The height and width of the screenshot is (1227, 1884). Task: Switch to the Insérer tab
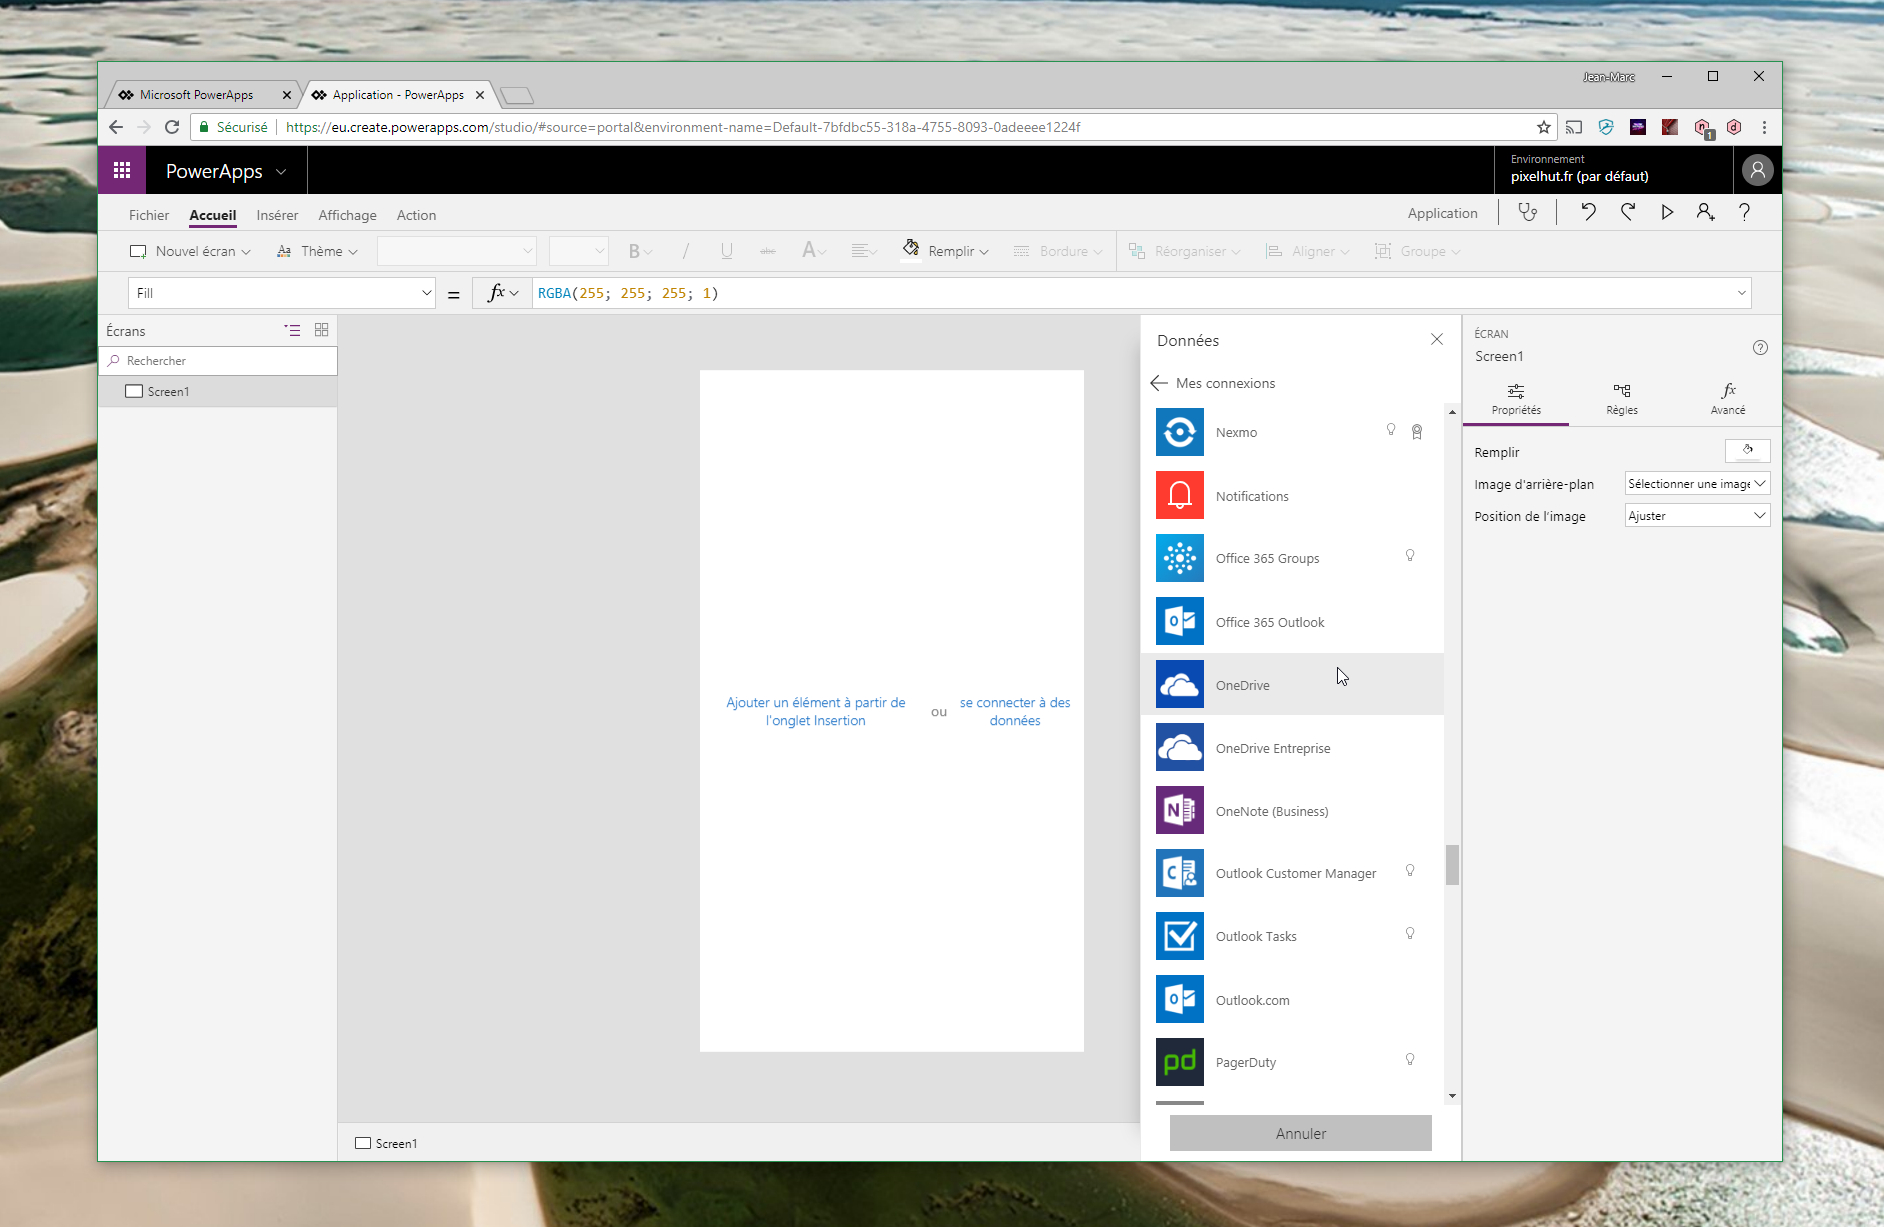[277, 215]
